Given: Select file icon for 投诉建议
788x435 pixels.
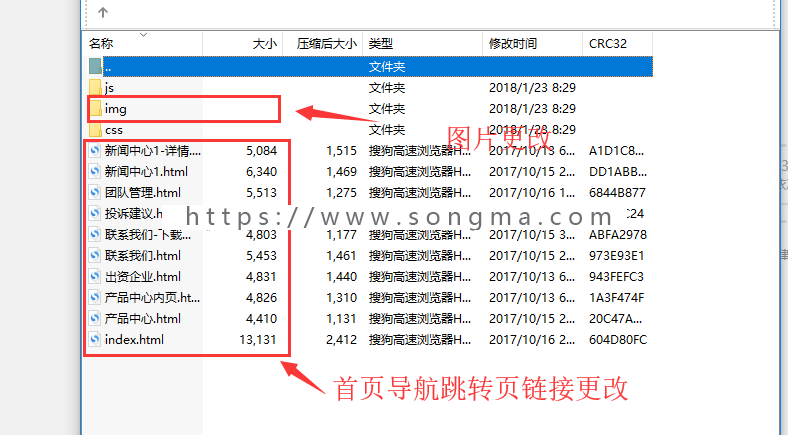Looking at the screenshot, I should click(95, 213).
